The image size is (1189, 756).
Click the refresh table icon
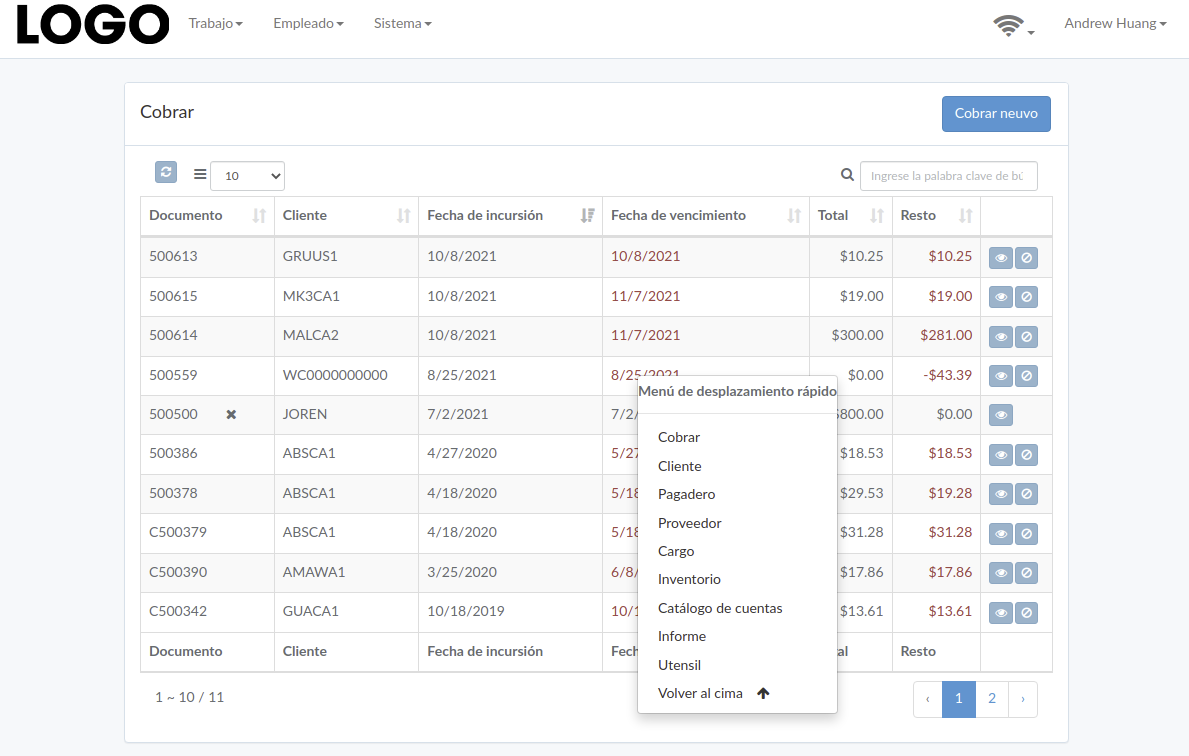tap(166, 172)
